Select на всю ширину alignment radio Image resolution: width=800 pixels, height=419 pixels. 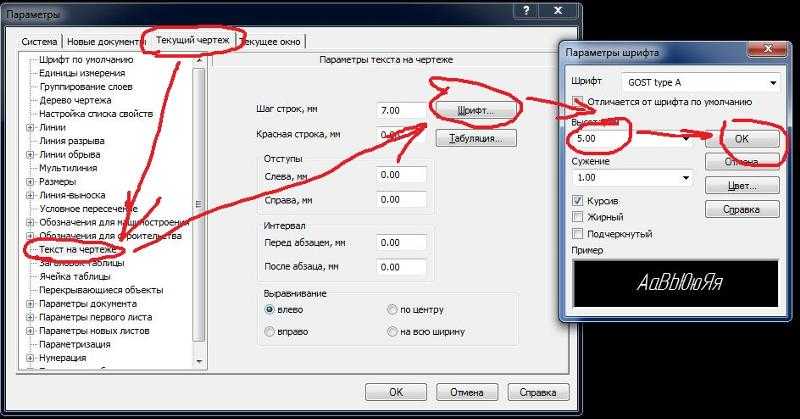coord(392,331)
